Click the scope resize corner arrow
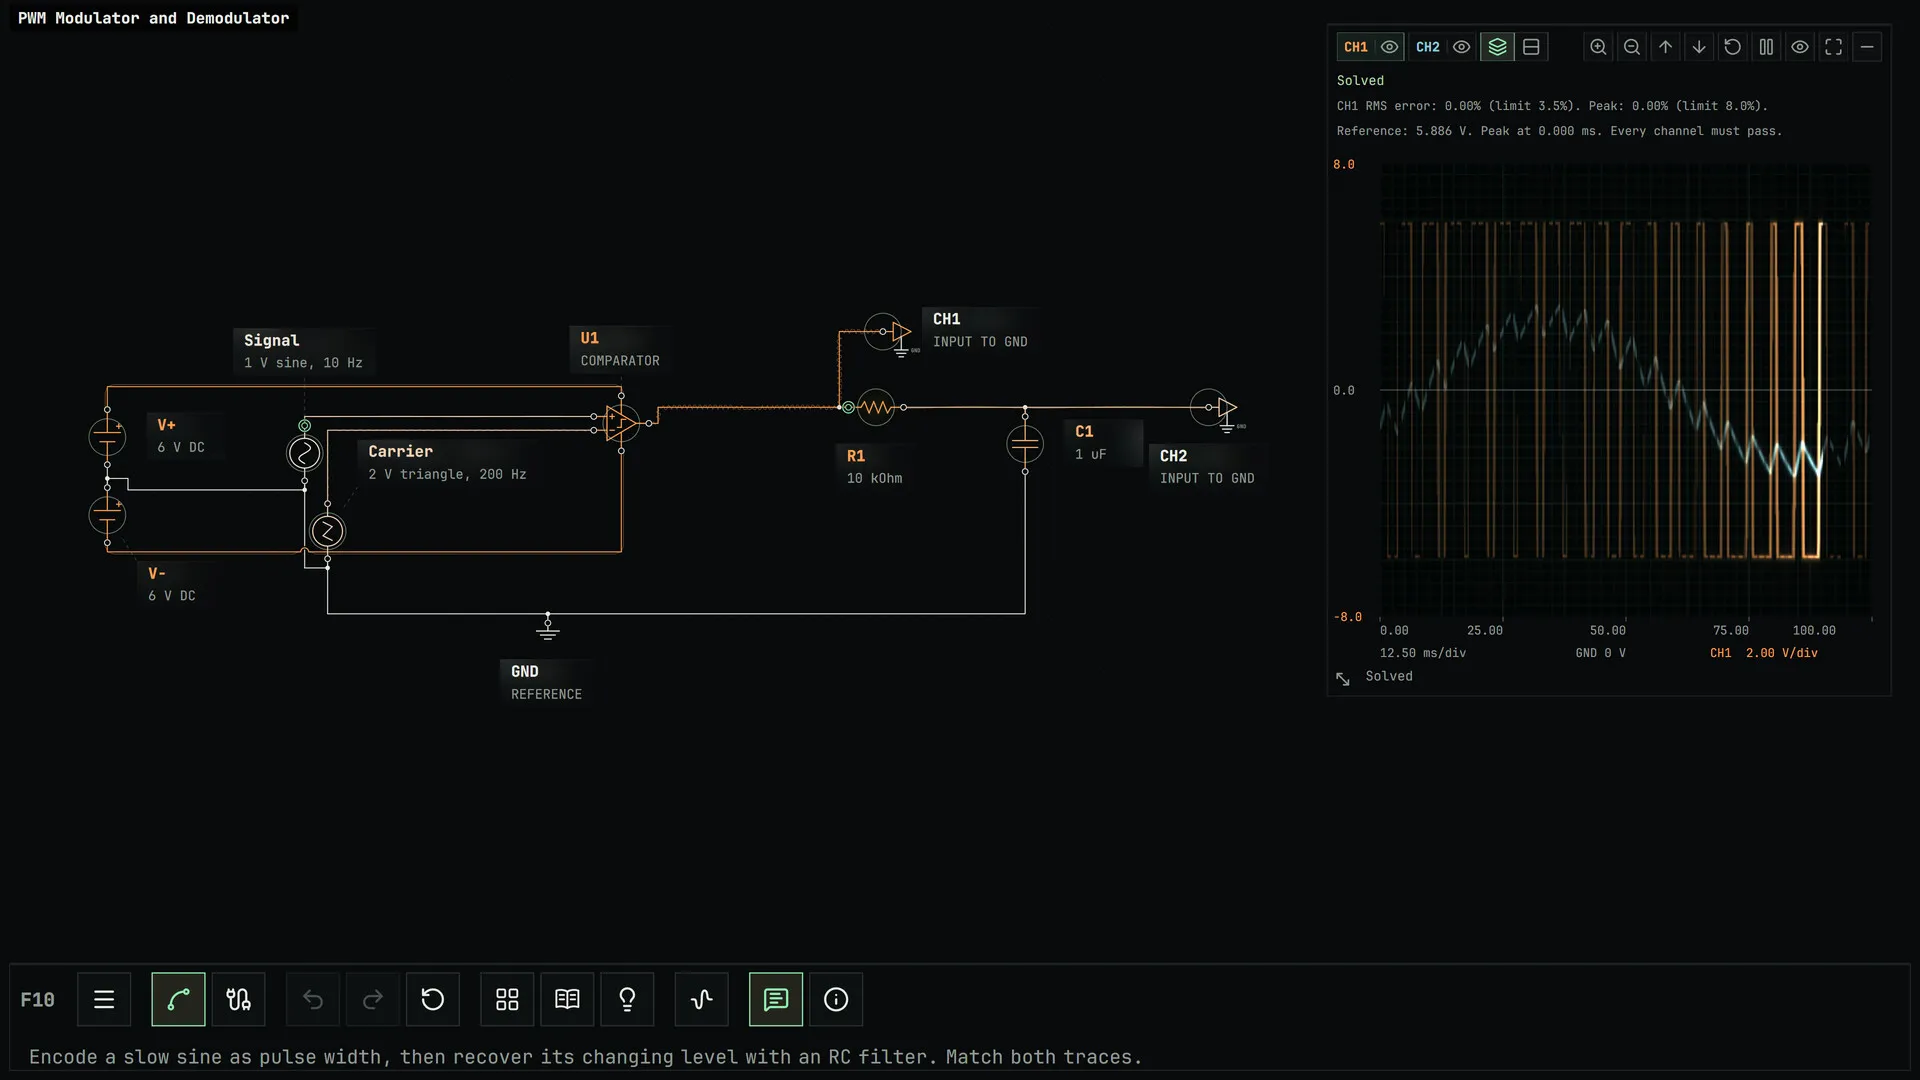The height and width of the screenshot is (1080, 1920). click(x=1343, y=679)
